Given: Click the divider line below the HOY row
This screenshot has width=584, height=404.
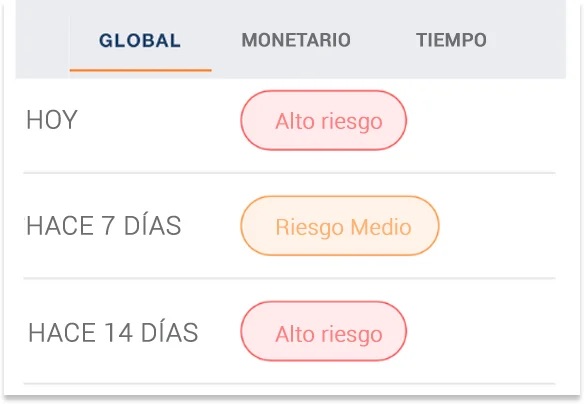Looking at the screenshot, I should [x=289, y=173].
